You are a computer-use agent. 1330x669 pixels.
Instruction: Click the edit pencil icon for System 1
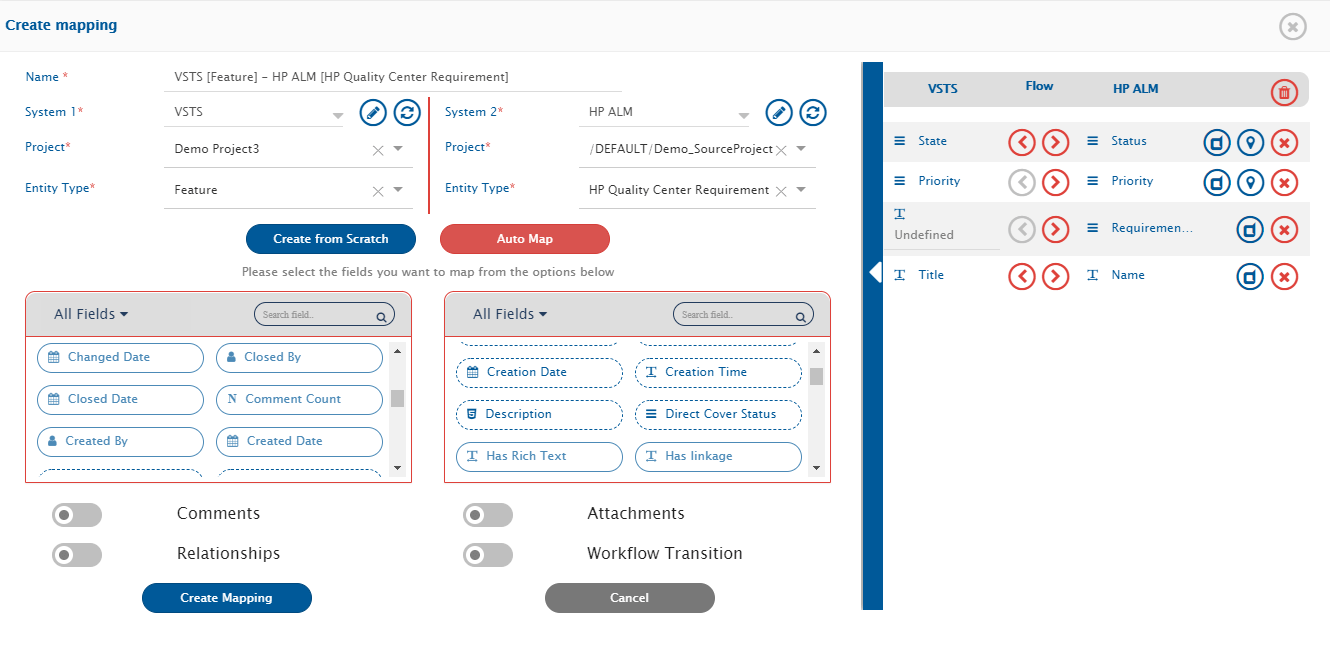tap(373, 112)
